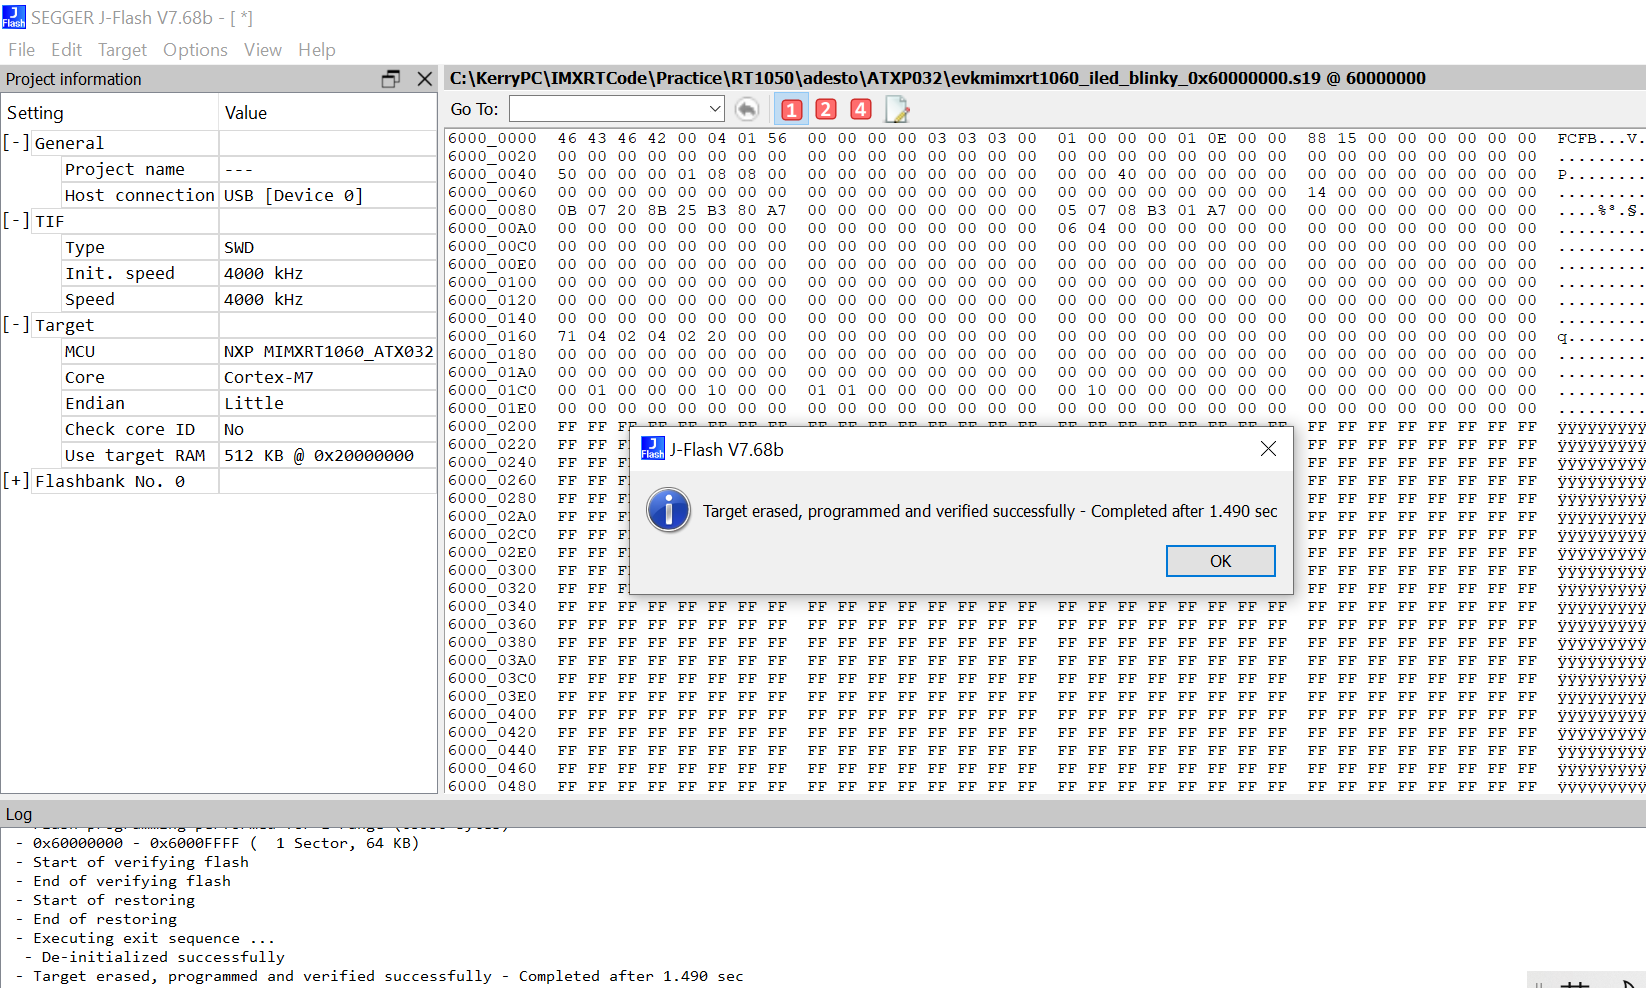Collapse the Target section
The height and width of the screenshot is (988, 1646).
[16, 324]
